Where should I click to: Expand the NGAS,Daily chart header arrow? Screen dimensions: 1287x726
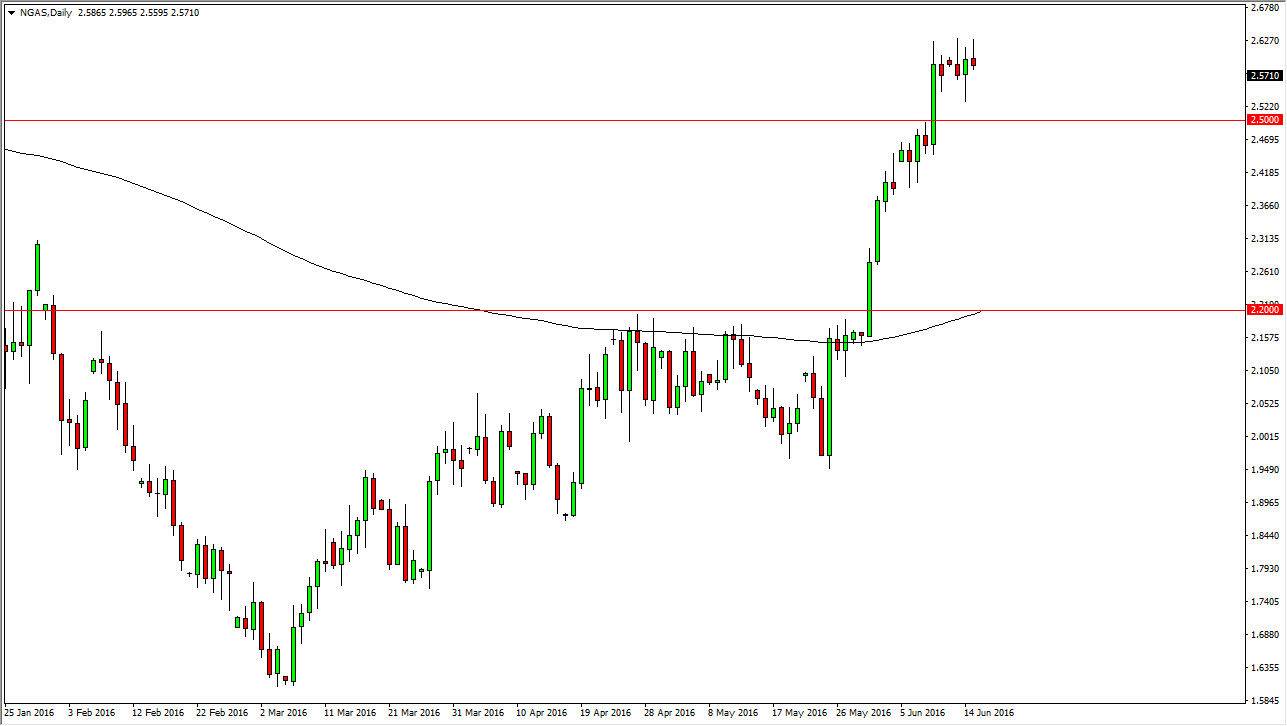(x=9, y=12)
